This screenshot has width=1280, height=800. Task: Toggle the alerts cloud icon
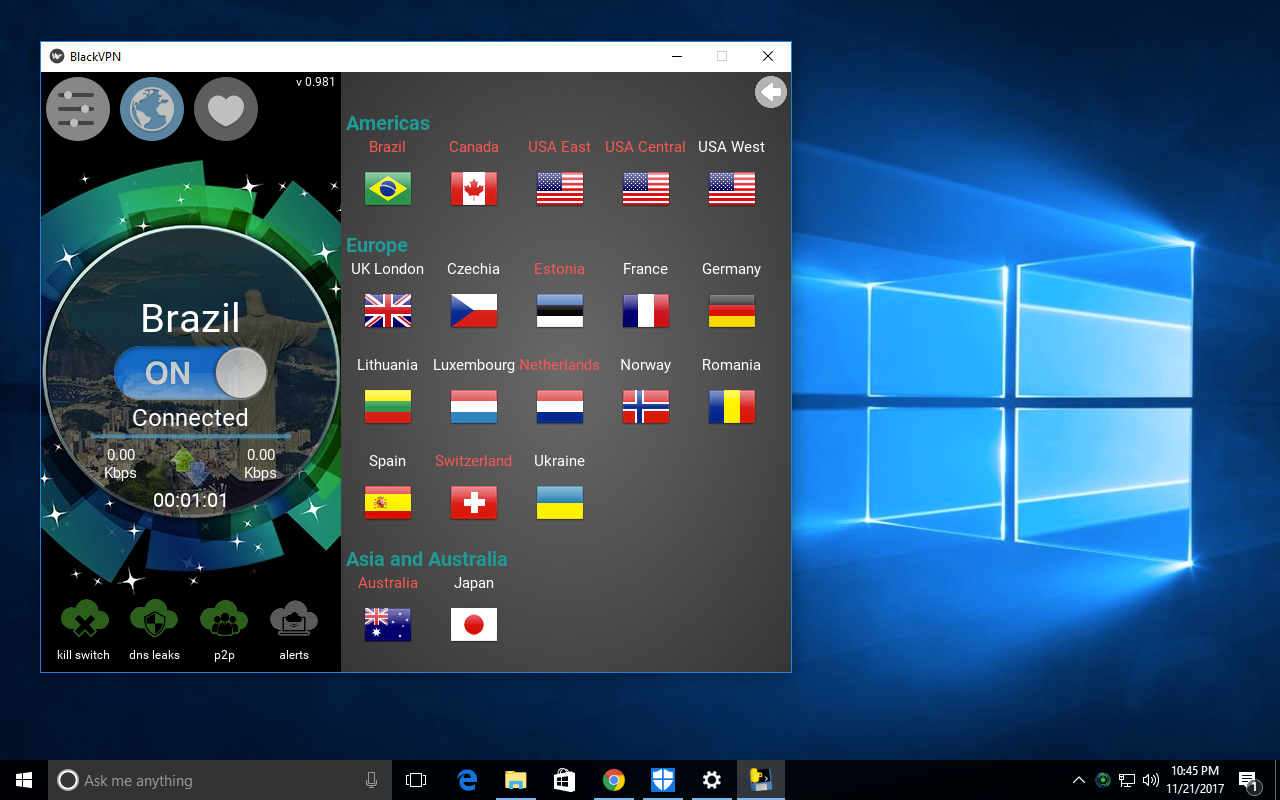(294, 620)
